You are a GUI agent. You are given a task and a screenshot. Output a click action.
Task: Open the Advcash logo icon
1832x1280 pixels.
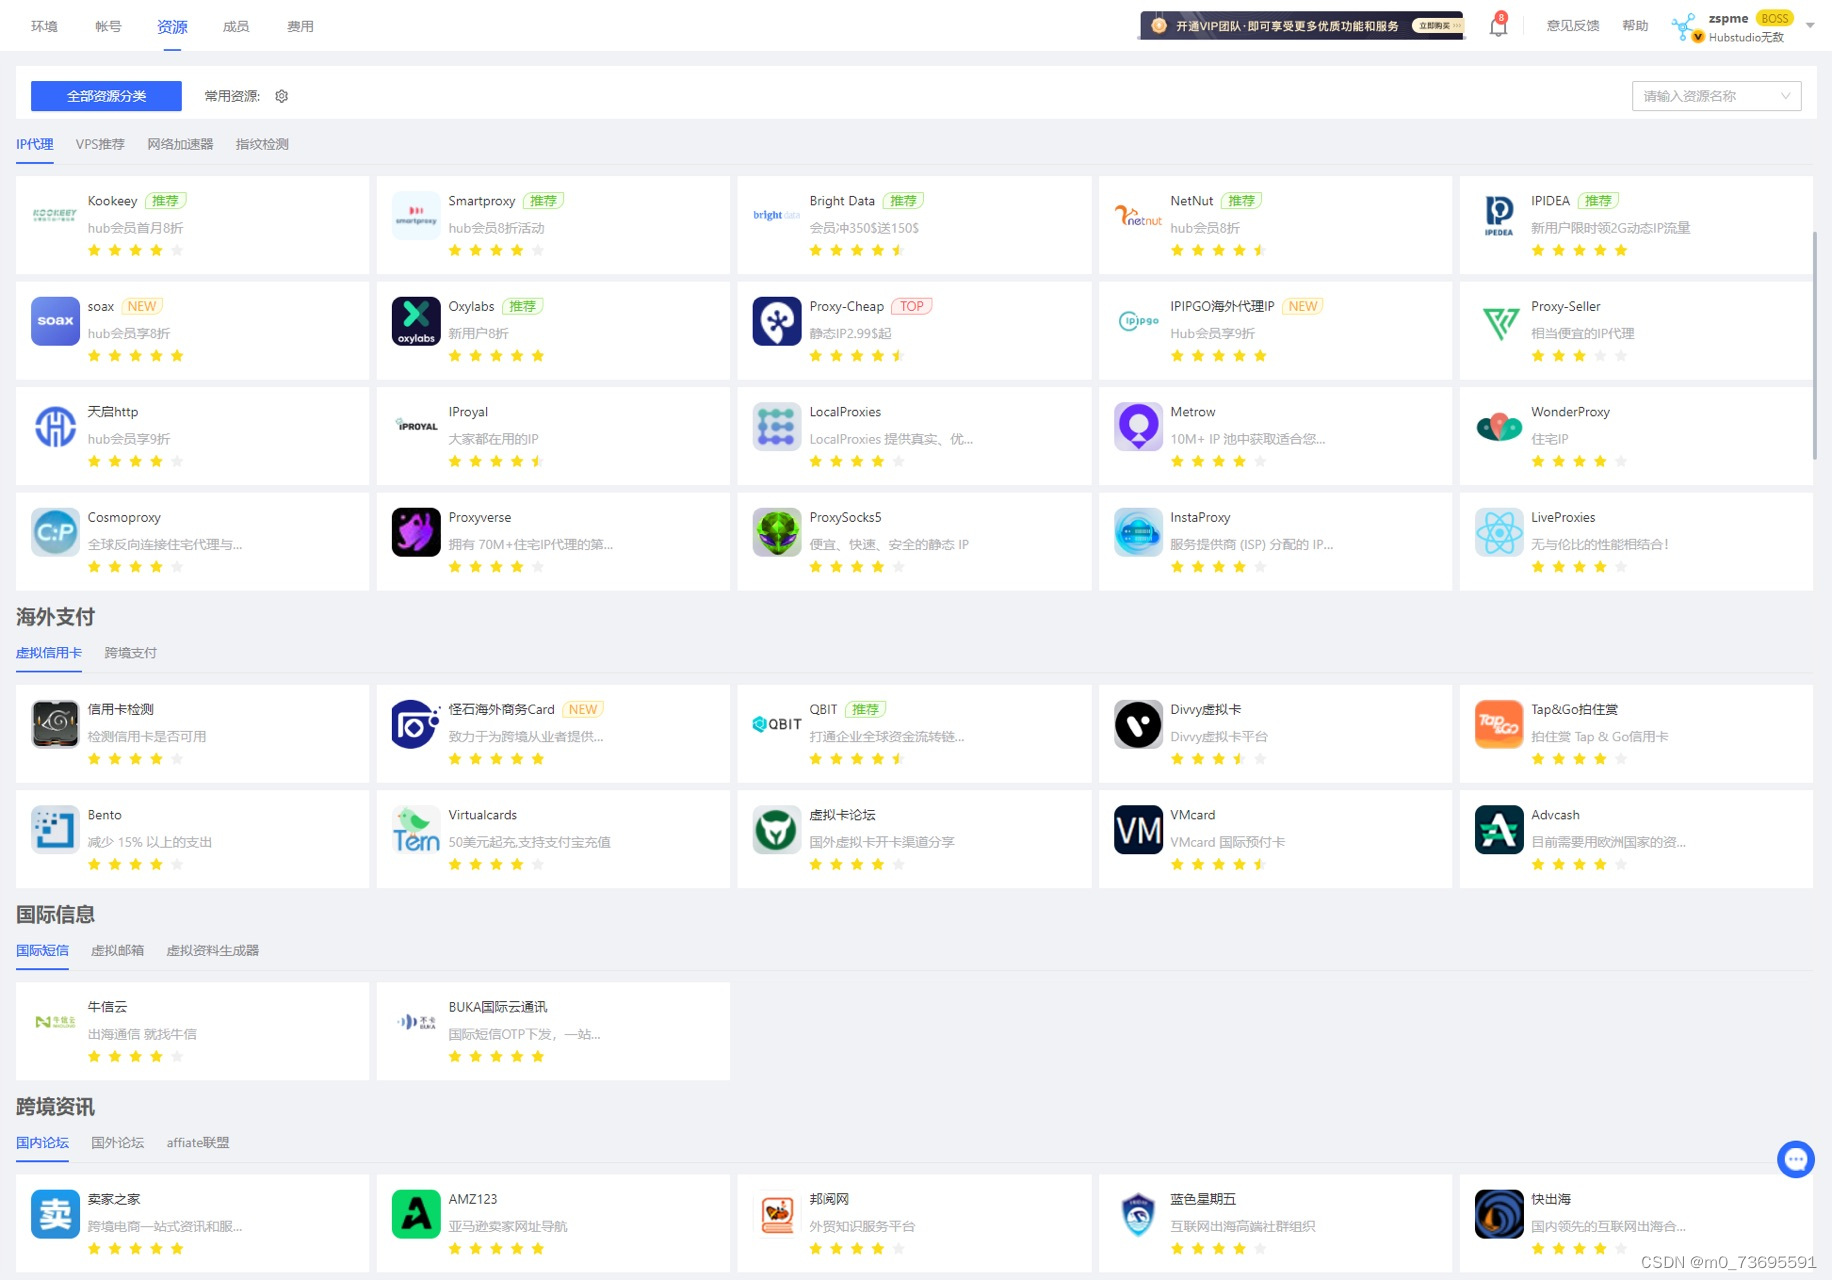(1499, 830)
